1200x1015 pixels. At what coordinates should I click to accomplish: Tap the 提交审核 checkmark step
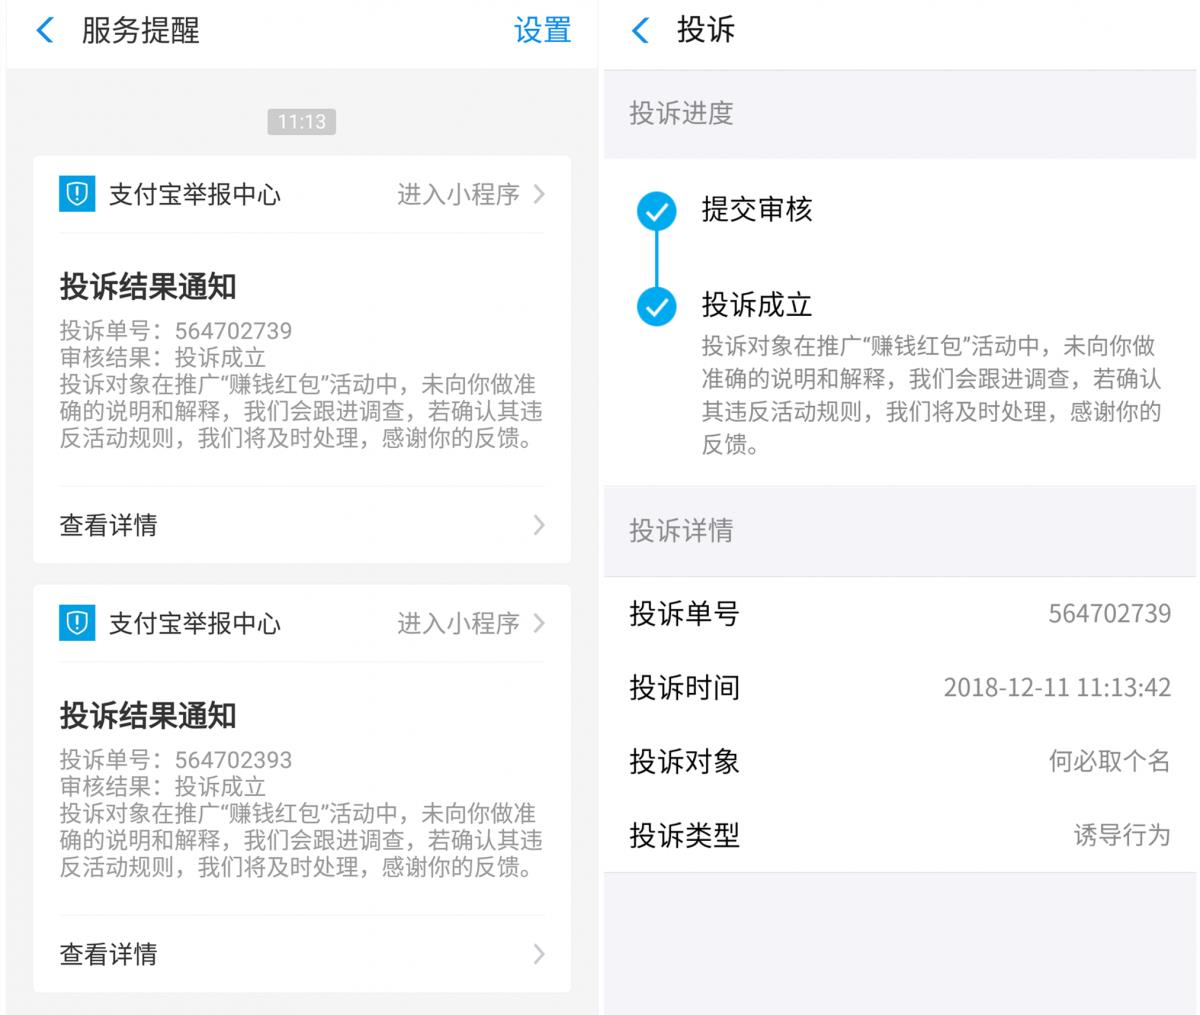pos(656,211)
